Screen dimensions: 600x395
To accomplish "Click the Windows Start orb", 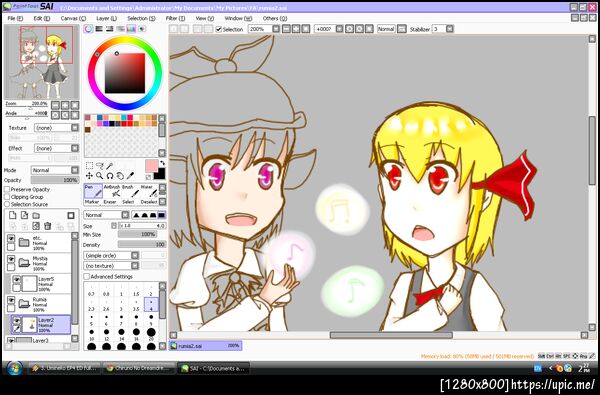I will [x=15, y=368].
